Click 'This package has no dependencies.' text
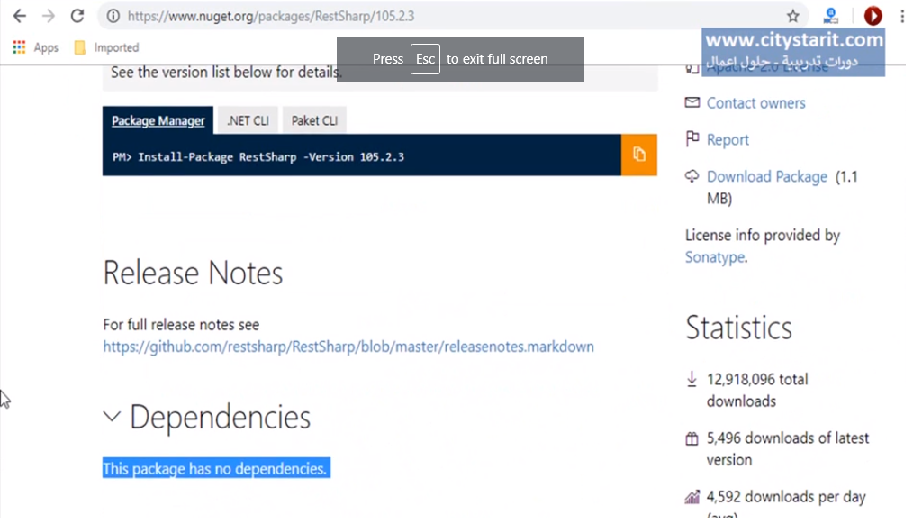The height and width of the screenshot is (518, 906). click(216, 468)
